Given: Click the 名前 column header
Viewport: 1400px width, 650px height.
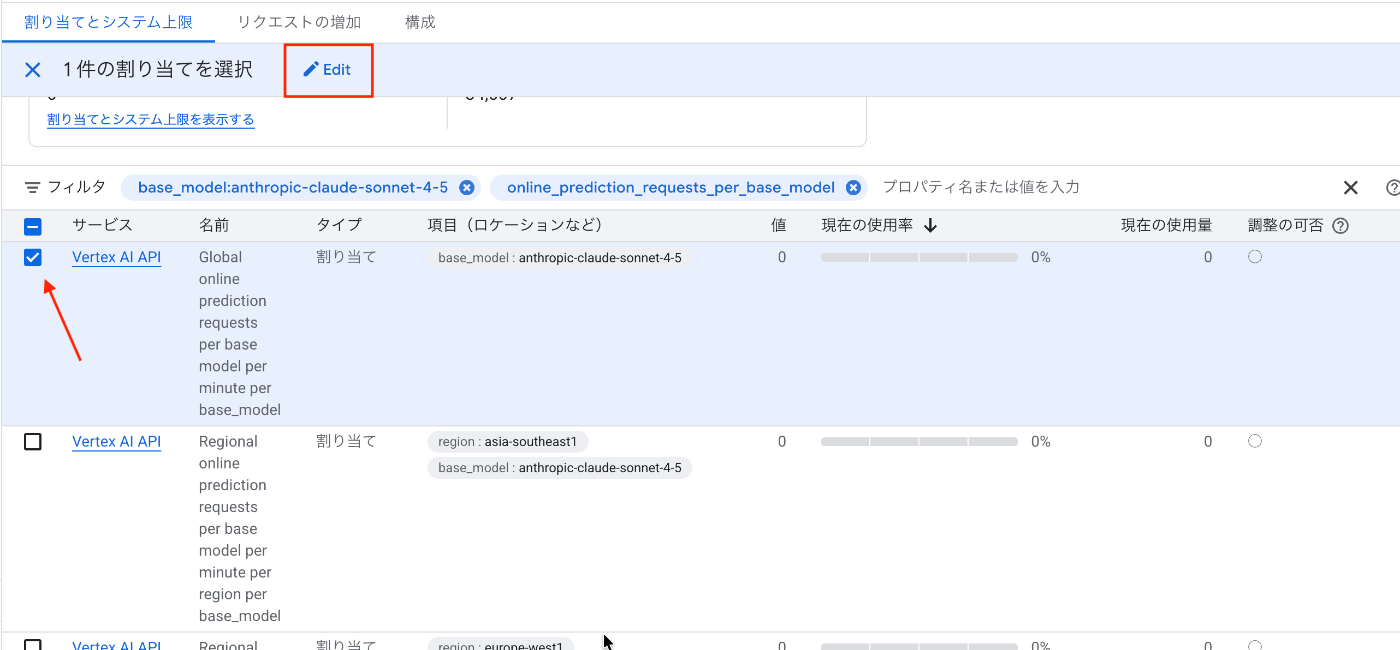Looking at the screenshot, I should 214,225.
